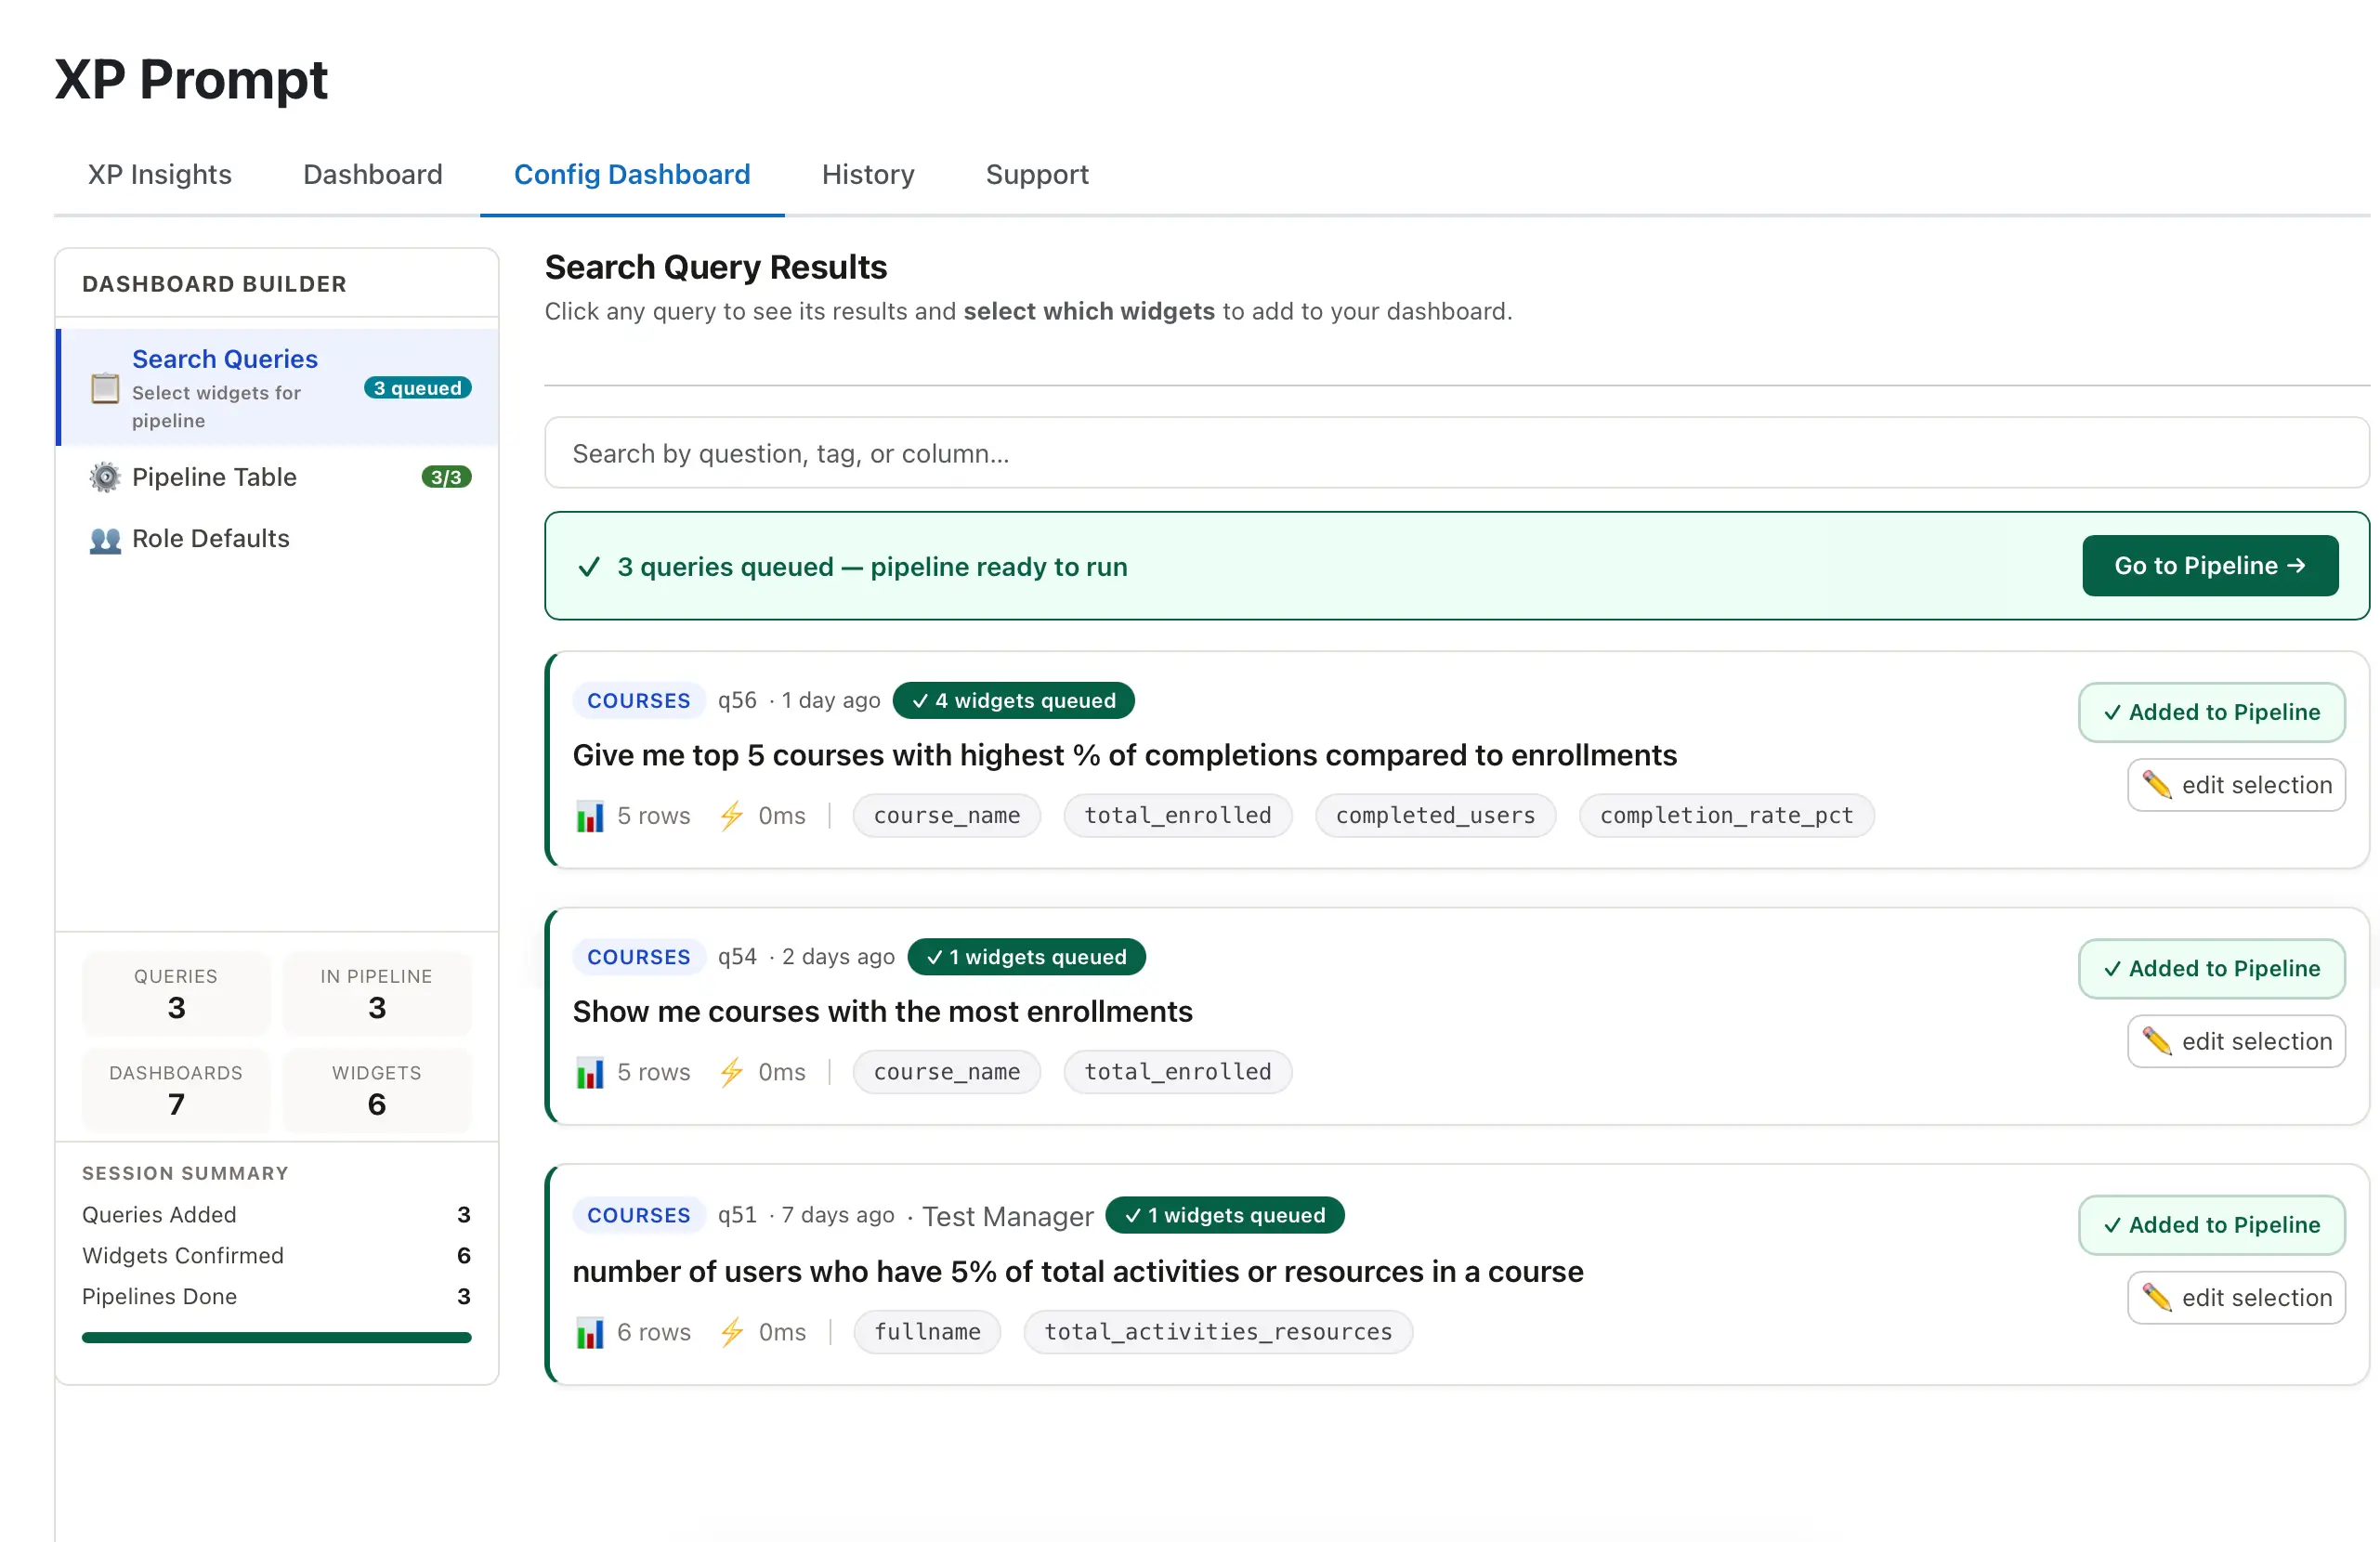Click the total_enrolled chip in q54 card

[x=1177, y=1072]
